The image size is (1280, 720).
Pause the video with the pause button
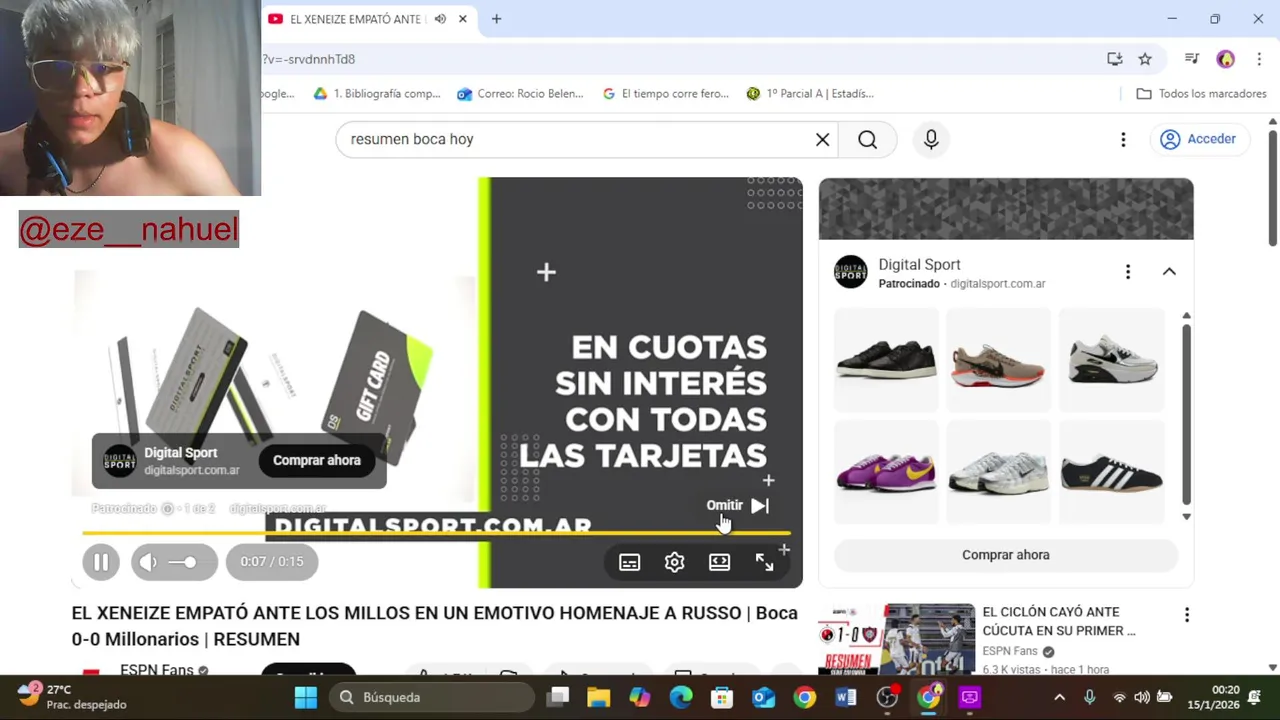101,562
